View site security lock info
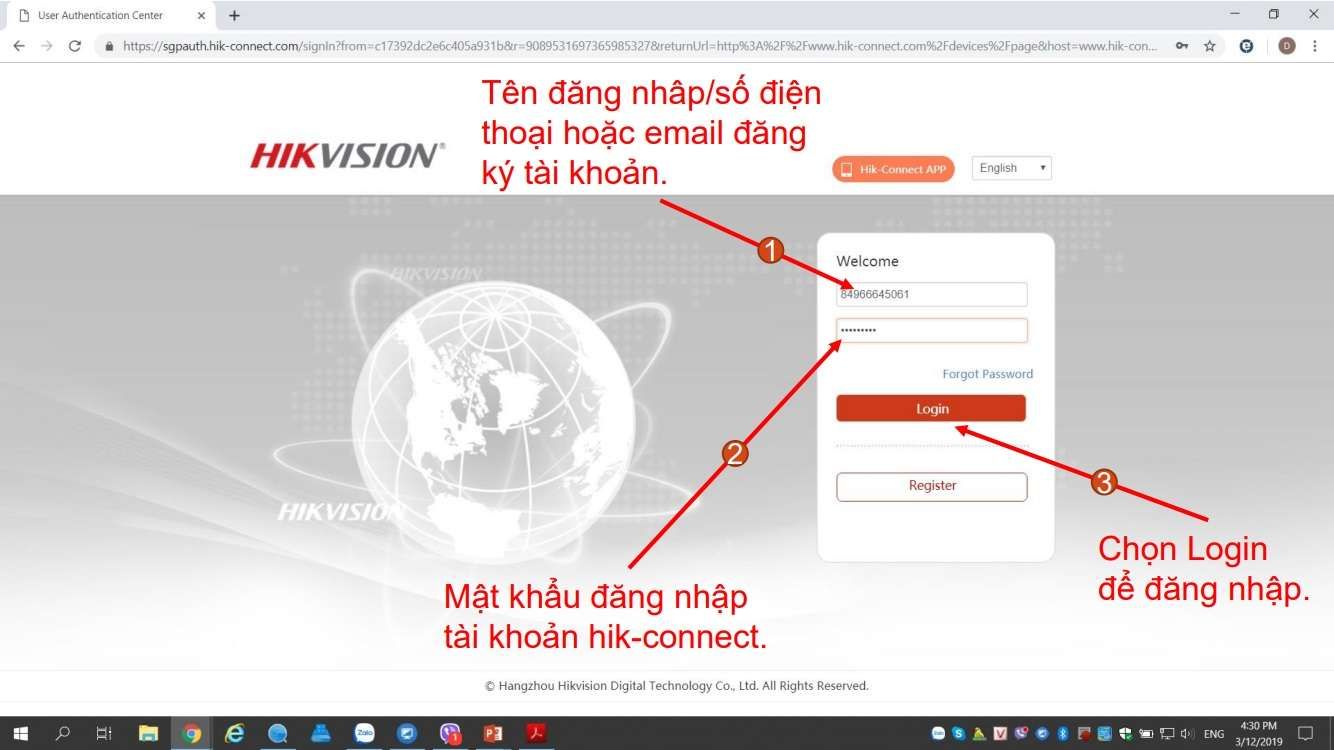This screenshot has height=750, width=1334. (x=110, y=46)
